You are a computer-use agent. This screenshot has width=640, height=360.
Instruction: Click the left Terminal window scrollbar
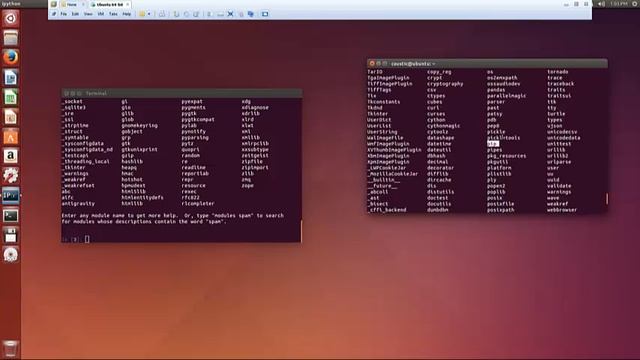click(301, 231)
